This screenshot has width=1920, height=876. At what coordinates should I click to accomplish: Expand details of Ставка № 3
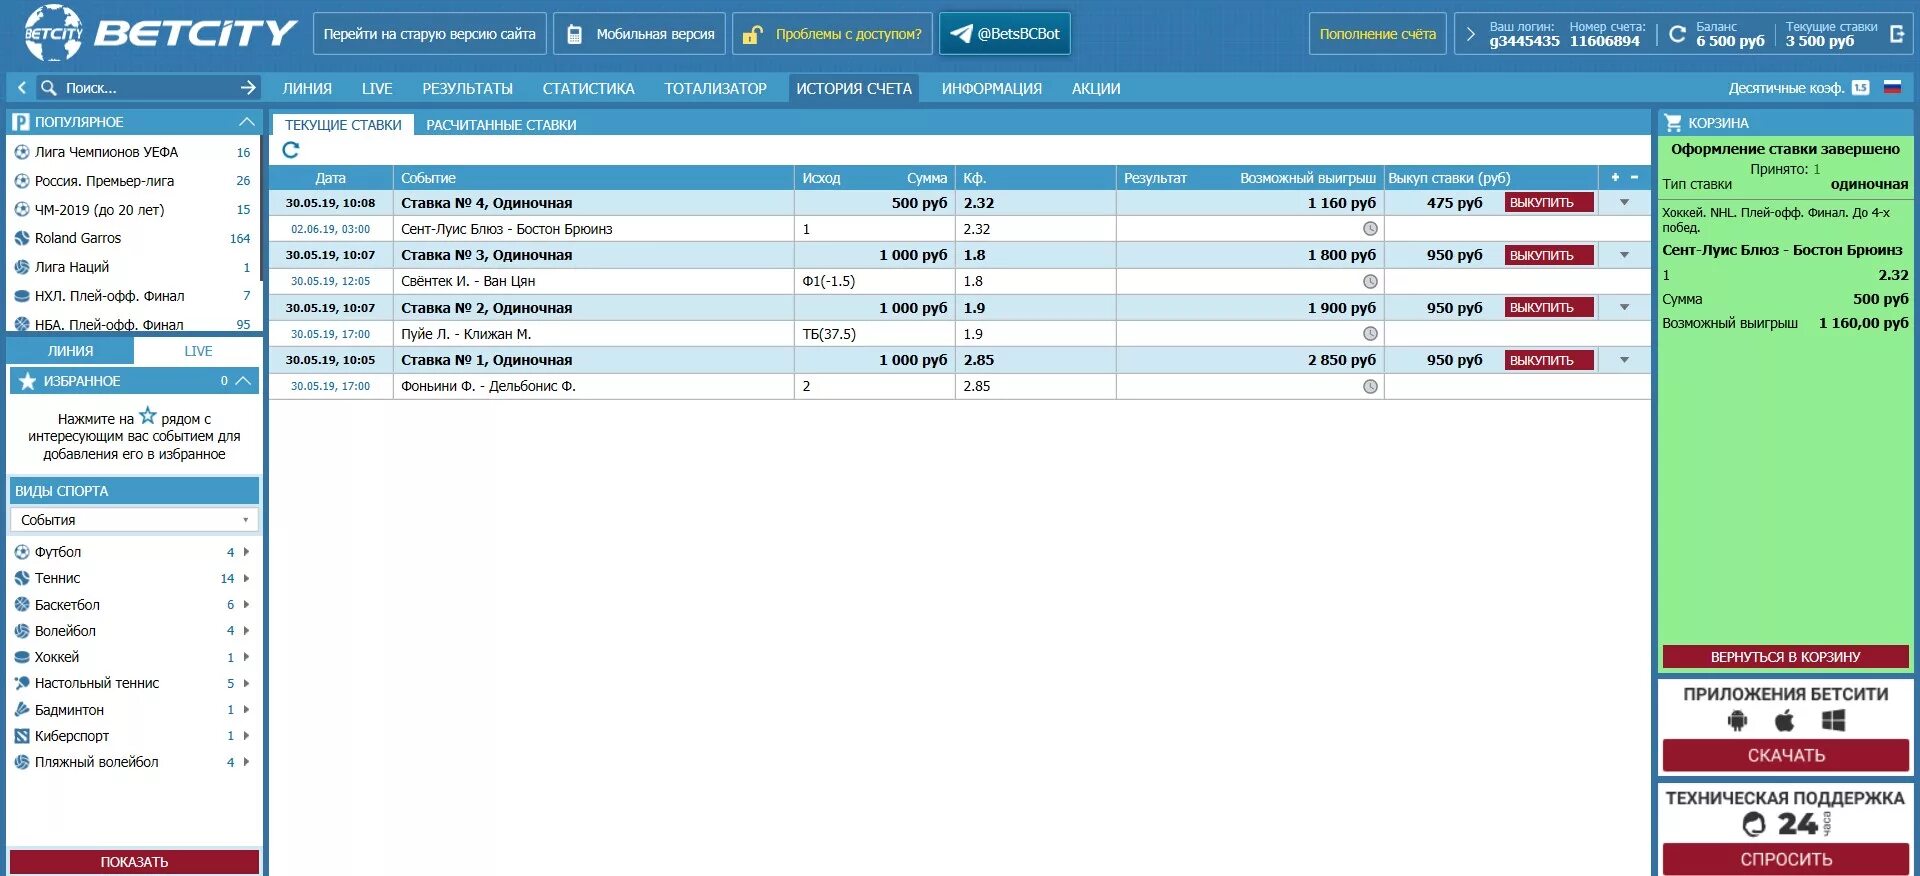(1624, 255)
